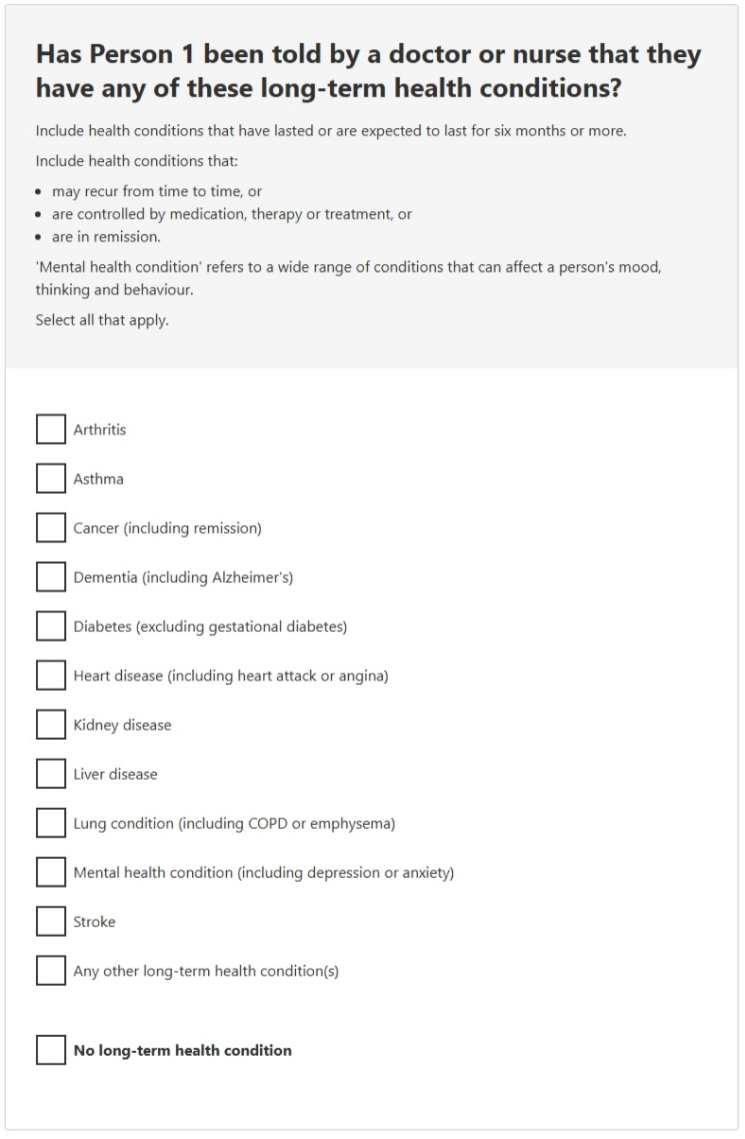745x1139 pixels.
Task: Check No long-term health condition
Action: click(49, 1050)
